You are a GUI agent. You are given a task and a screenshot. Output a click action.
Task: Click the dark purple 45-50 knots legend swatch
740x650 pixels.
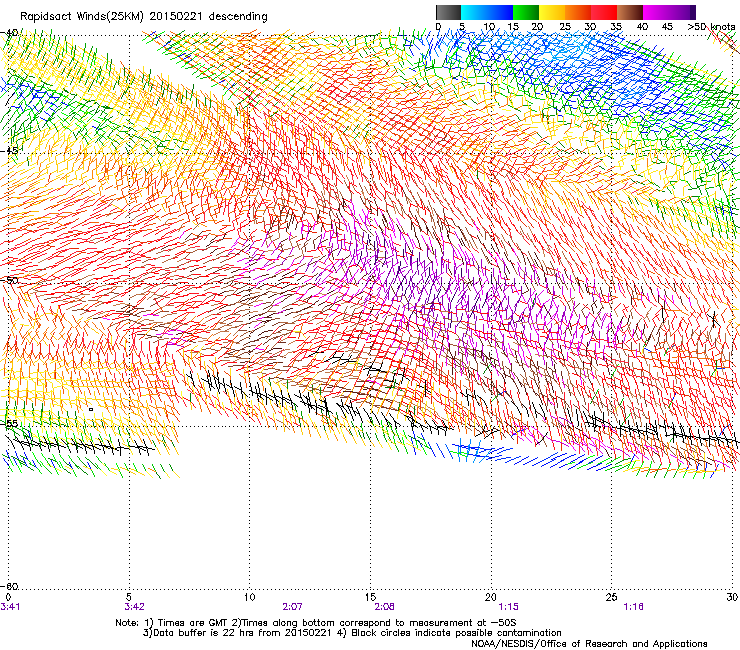click(x=682, y=12)
